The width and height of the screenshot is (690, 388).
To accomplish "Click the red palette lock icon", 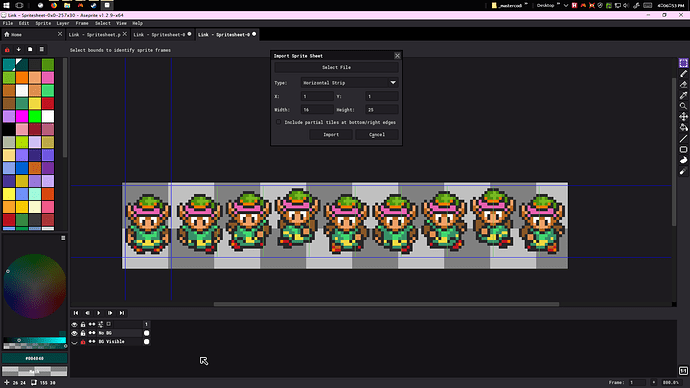I will tap(7, 50).
